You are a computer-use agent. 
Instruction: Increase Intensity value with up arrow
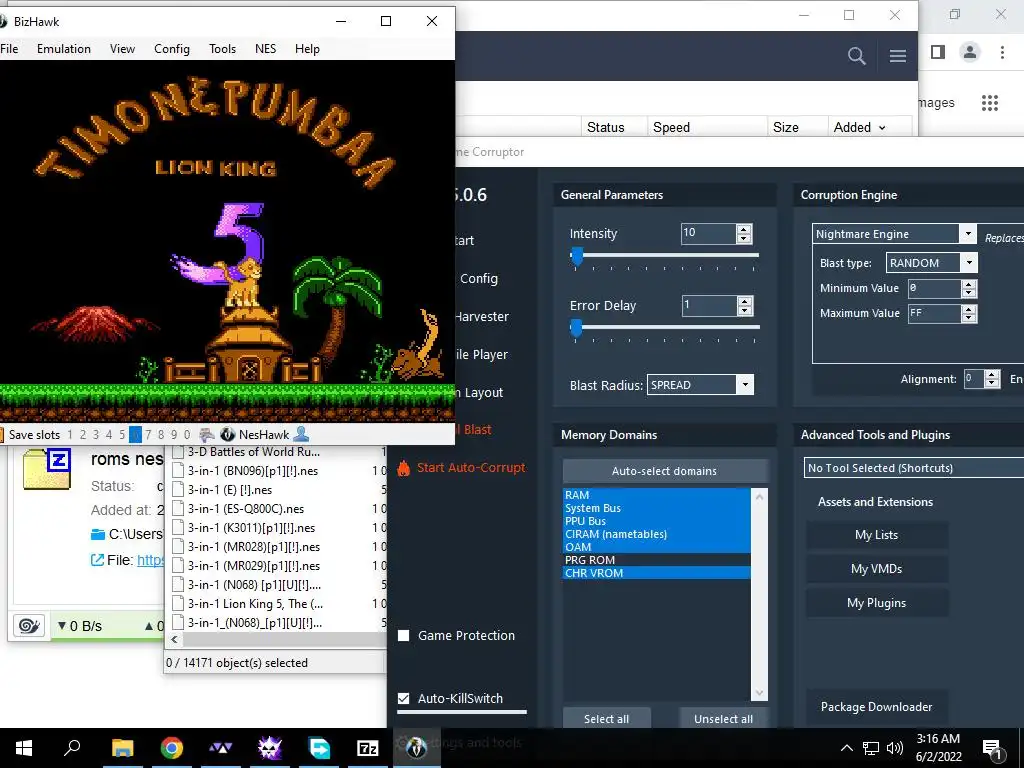click(744, 229)
